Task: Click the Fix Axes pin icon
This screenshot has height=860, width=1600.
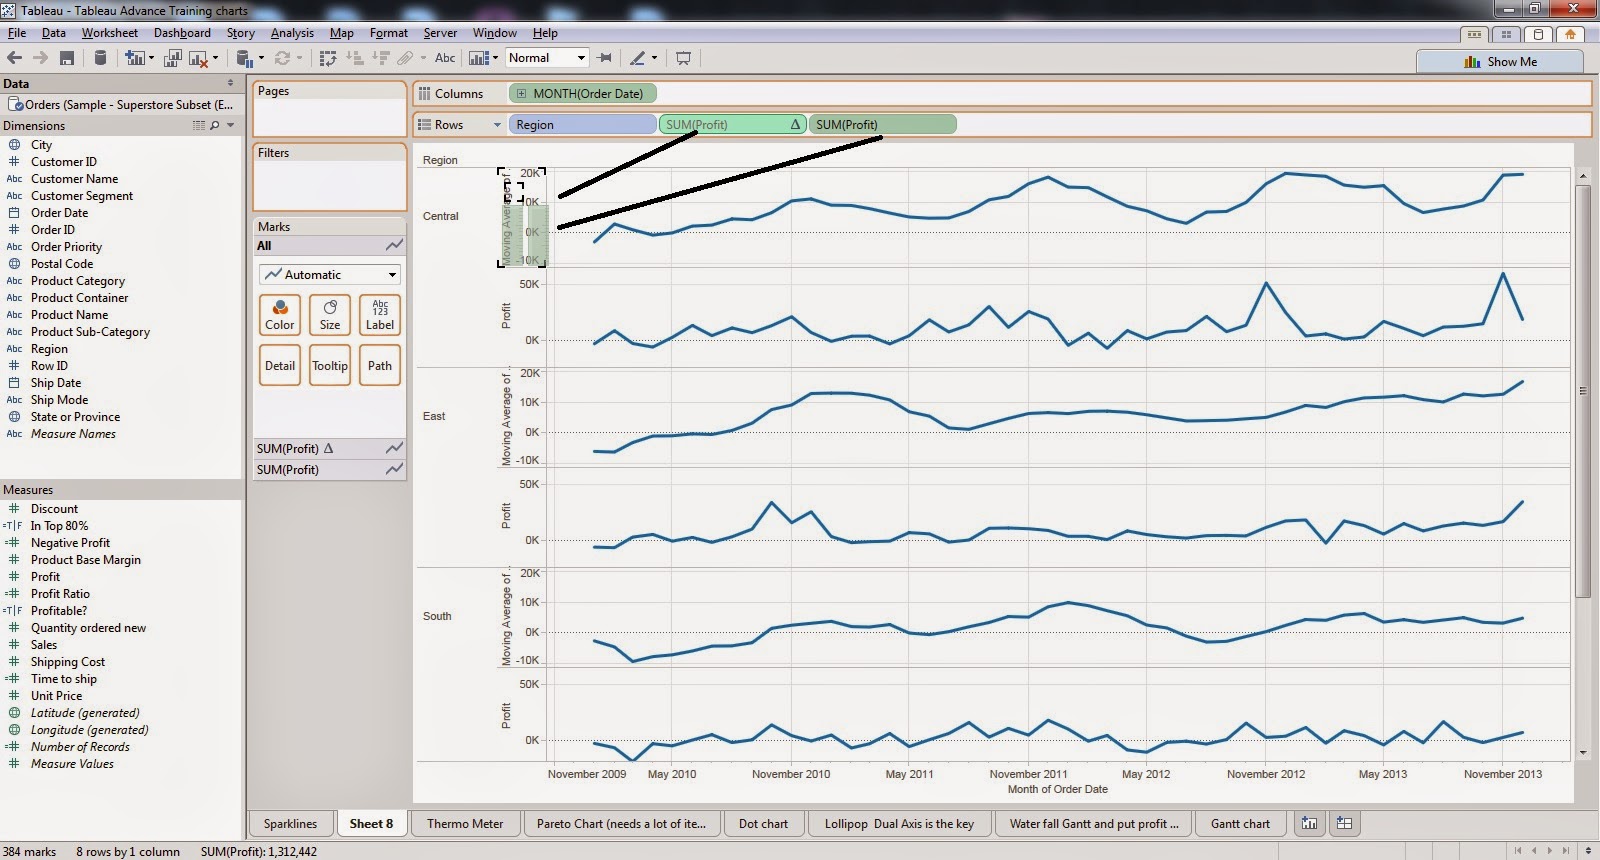Action: (604, 58)
